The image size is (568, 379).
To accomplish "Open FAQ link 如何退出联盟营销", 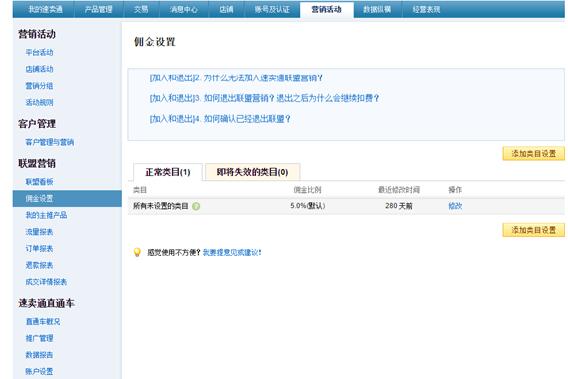I will click(264, 98).
